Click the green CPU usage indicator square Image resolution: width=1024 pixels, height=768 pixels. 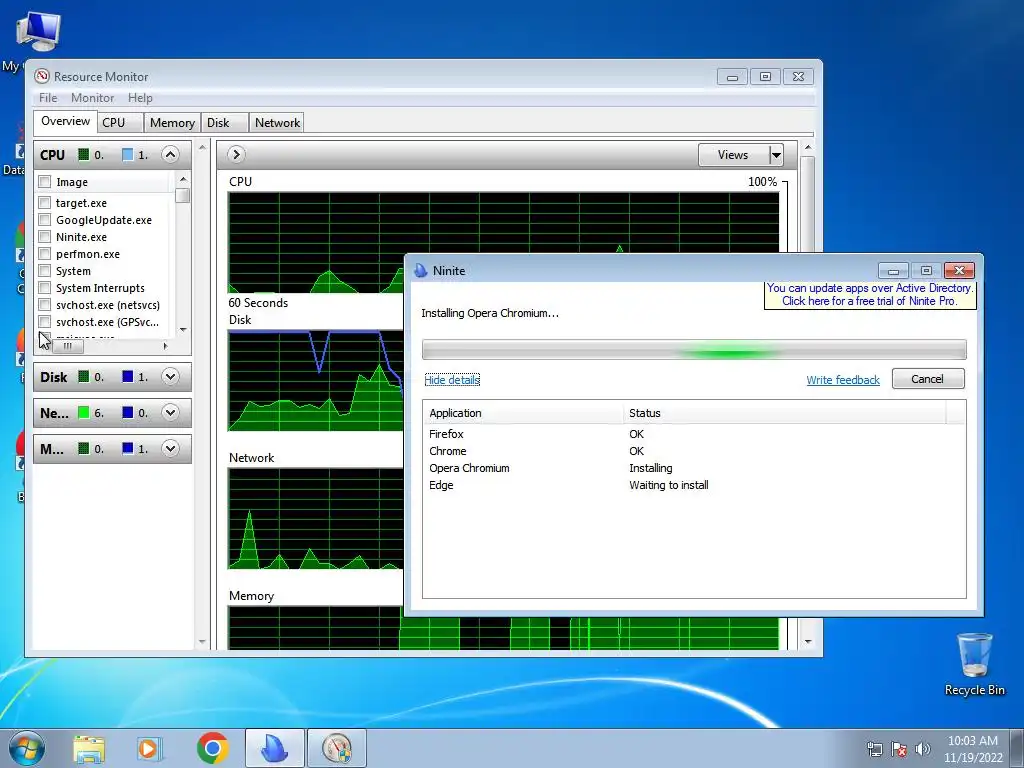[x=84, y=155]
